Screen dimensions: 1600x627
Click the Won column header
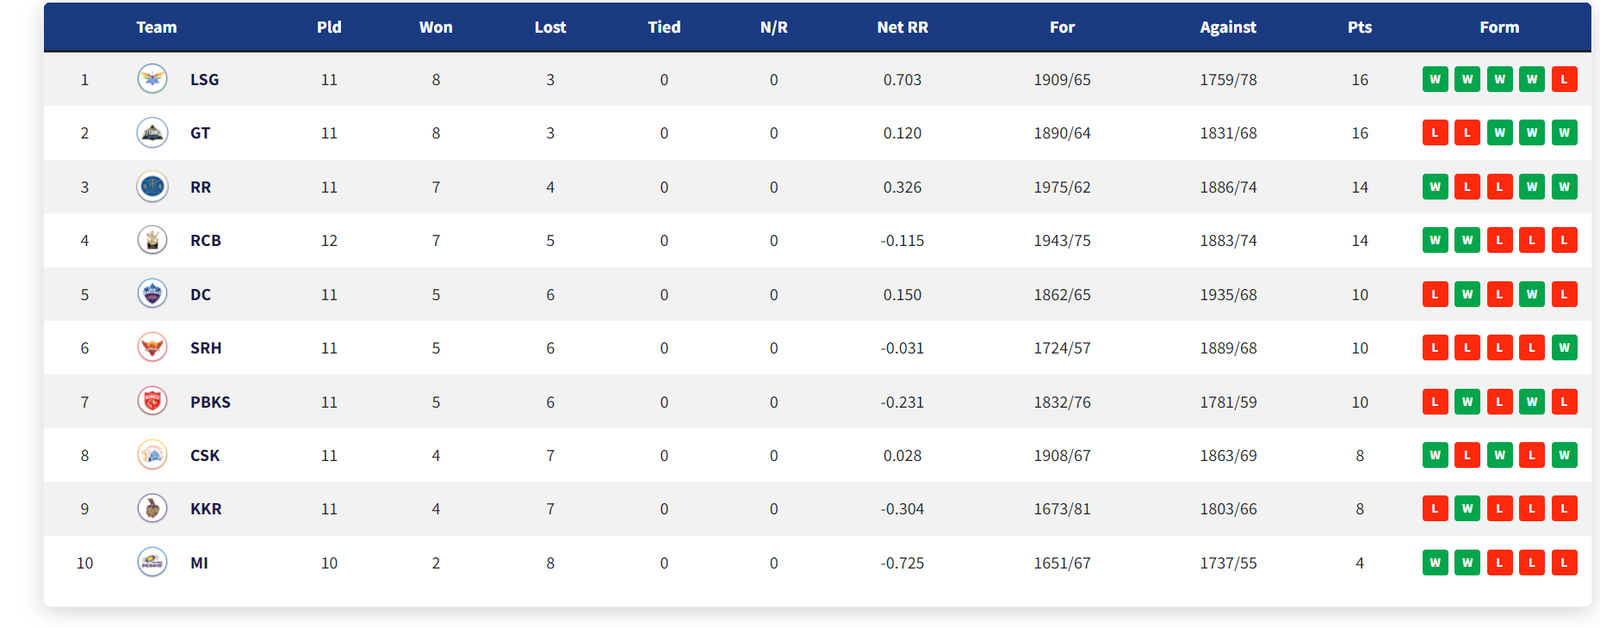pyautogui.click(x=436, y=27)
